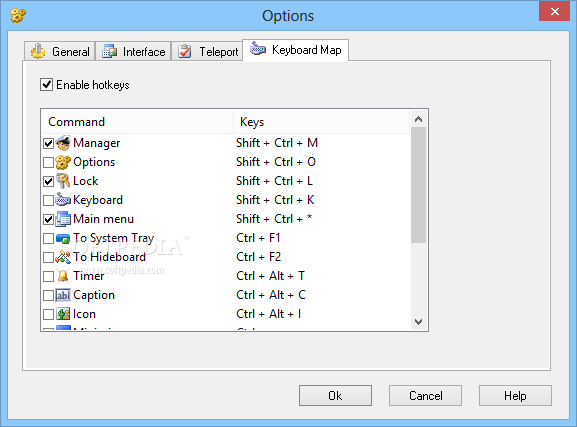Image resolution: width=577 pixels, height=427 pixels.
Task: Click the Timer bell icon
Action: pyautogui.click(x=63, y=276)
